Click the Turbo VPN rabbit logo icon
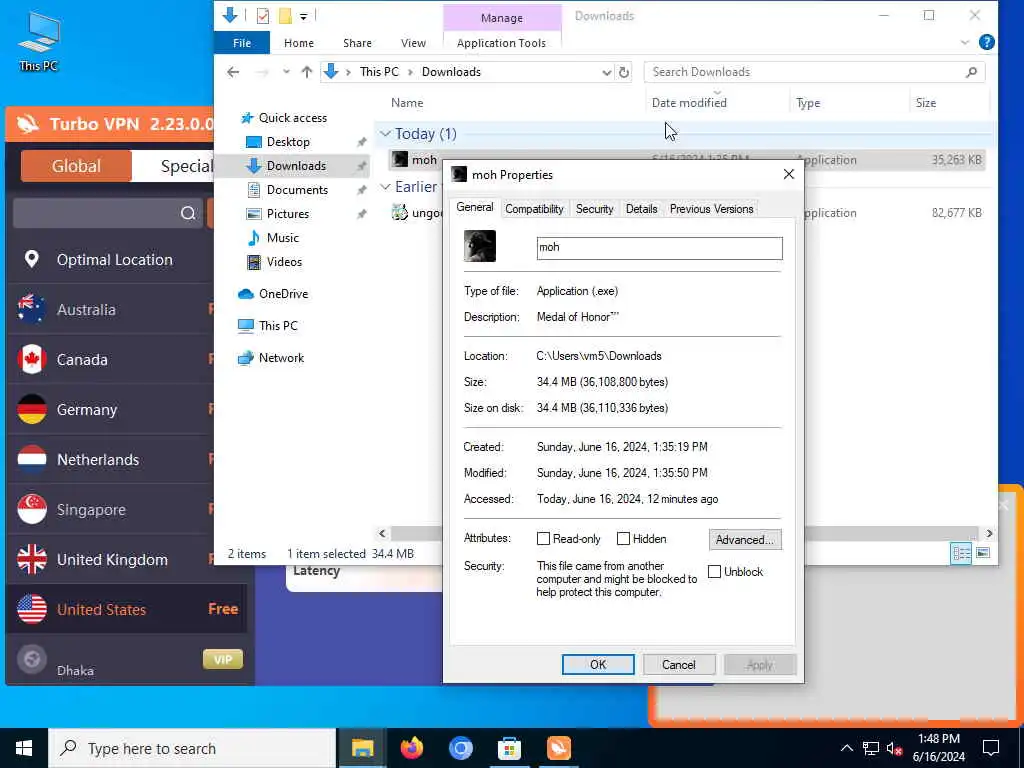 tap(27, 123)
